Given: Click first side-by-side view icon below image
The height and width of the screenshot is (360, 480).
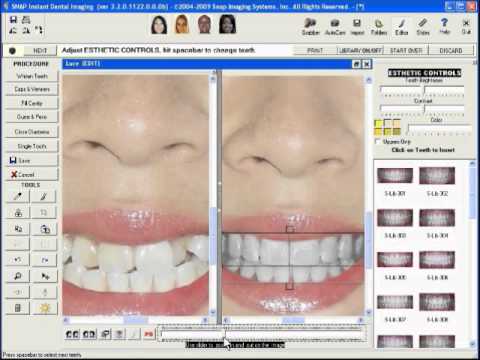Looking at the screenshot, I should tap(72, 334).
